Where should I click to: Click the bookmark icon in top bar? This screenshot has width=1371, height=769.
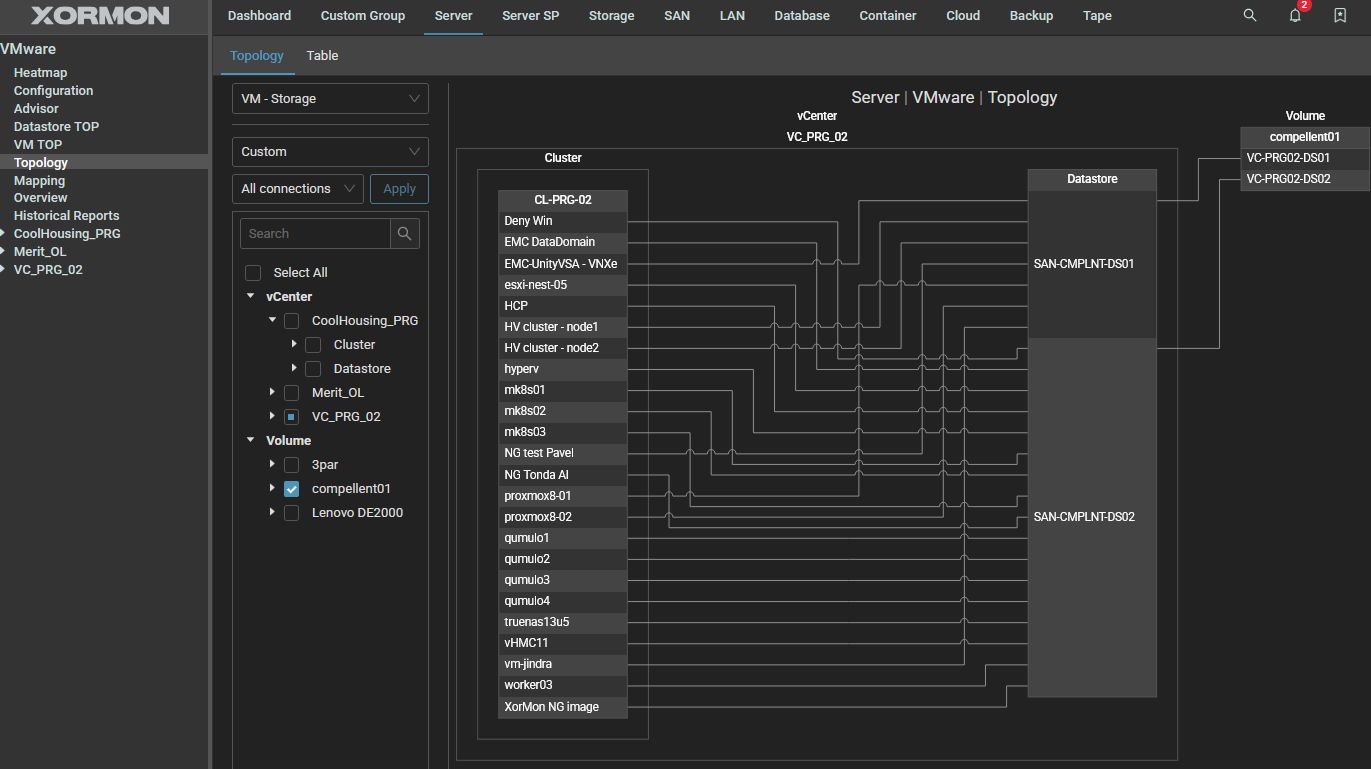click(1340, 16)
